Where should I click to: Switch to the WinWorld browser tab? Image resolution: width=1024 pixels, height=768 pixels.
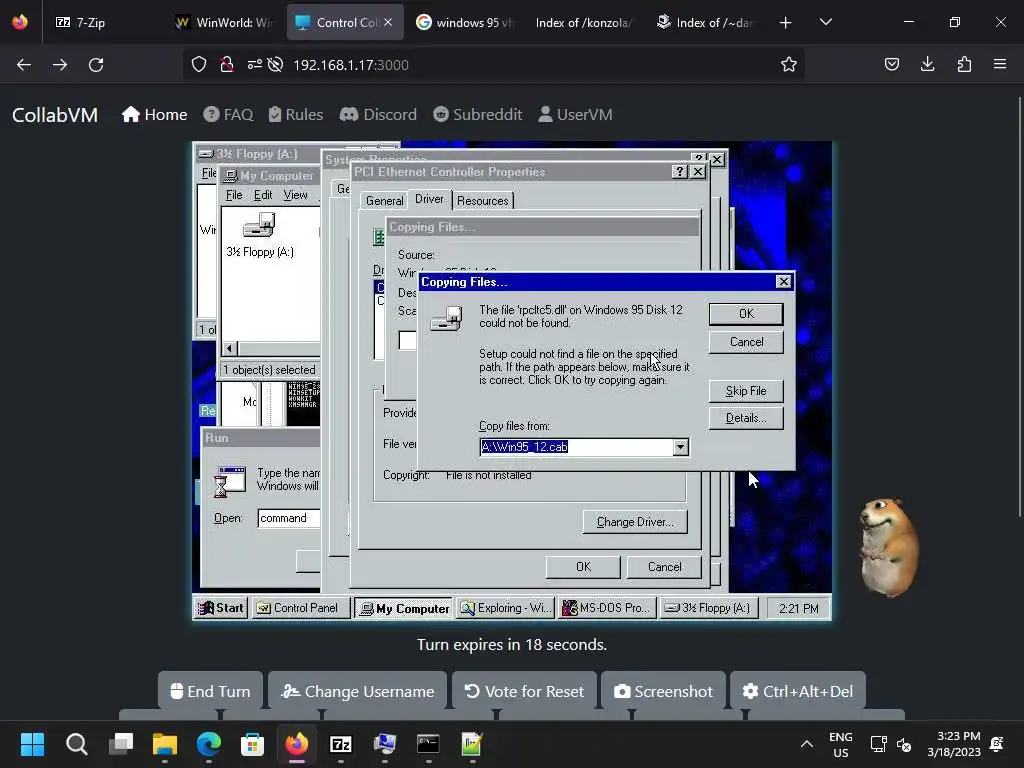click(225, 22)
